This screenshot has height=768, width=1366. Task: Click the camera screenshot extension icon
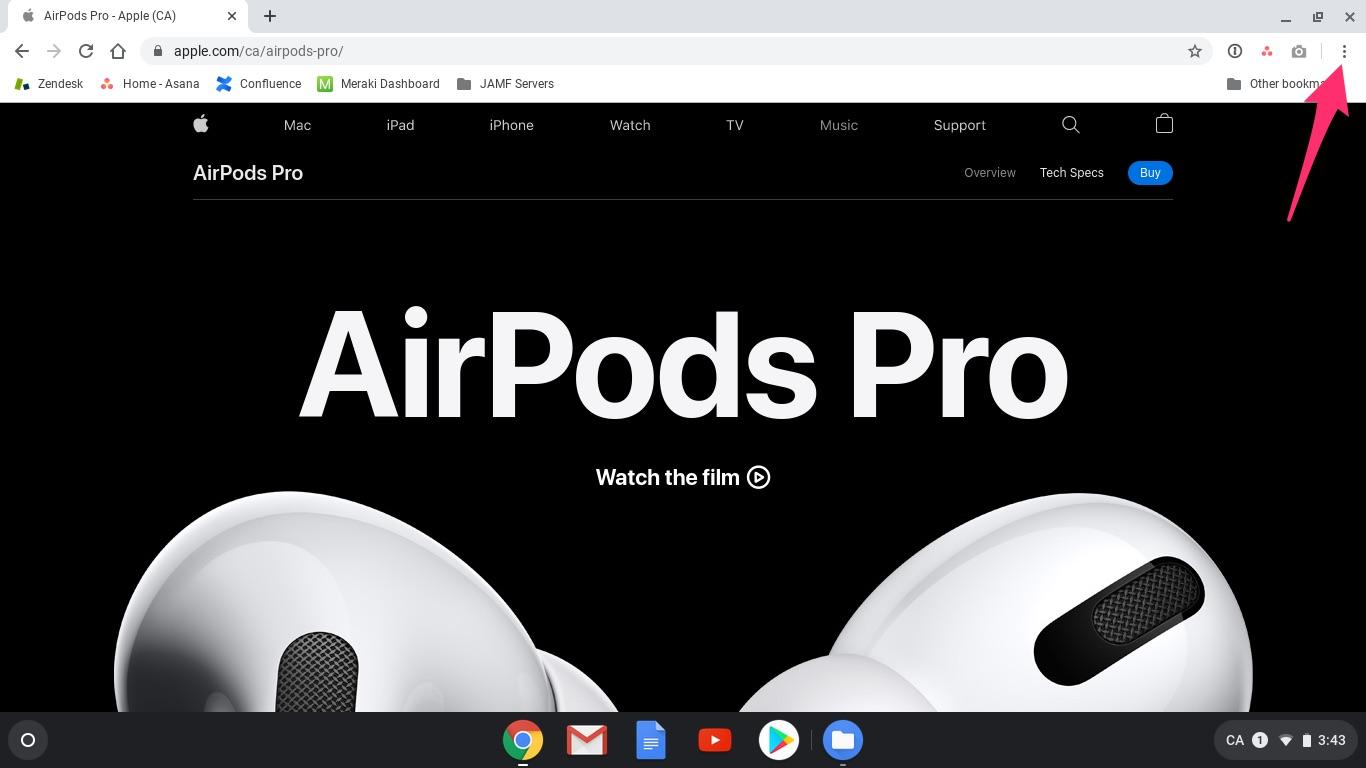(1299, 51)
